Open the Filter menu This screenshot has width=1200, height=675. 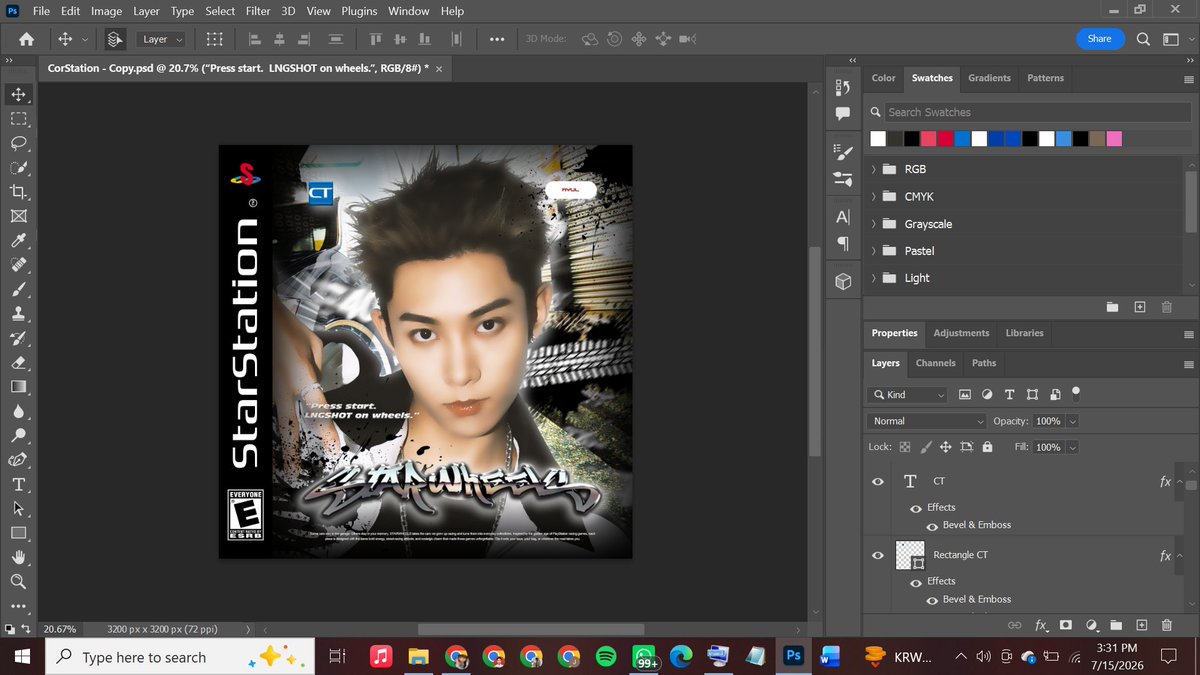tap(258, 11)
